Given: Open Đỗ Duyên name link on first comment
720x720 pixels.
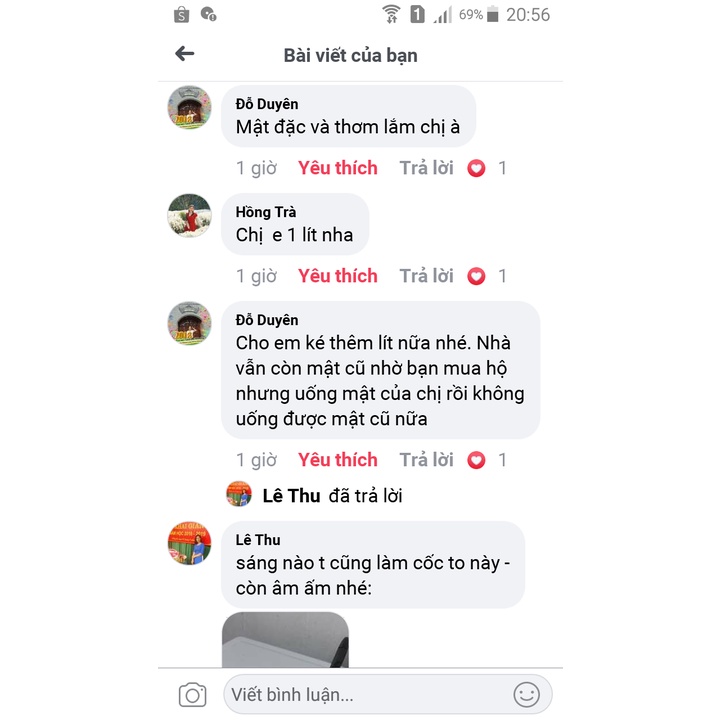Looking at the screenshot, I should 267,104.
